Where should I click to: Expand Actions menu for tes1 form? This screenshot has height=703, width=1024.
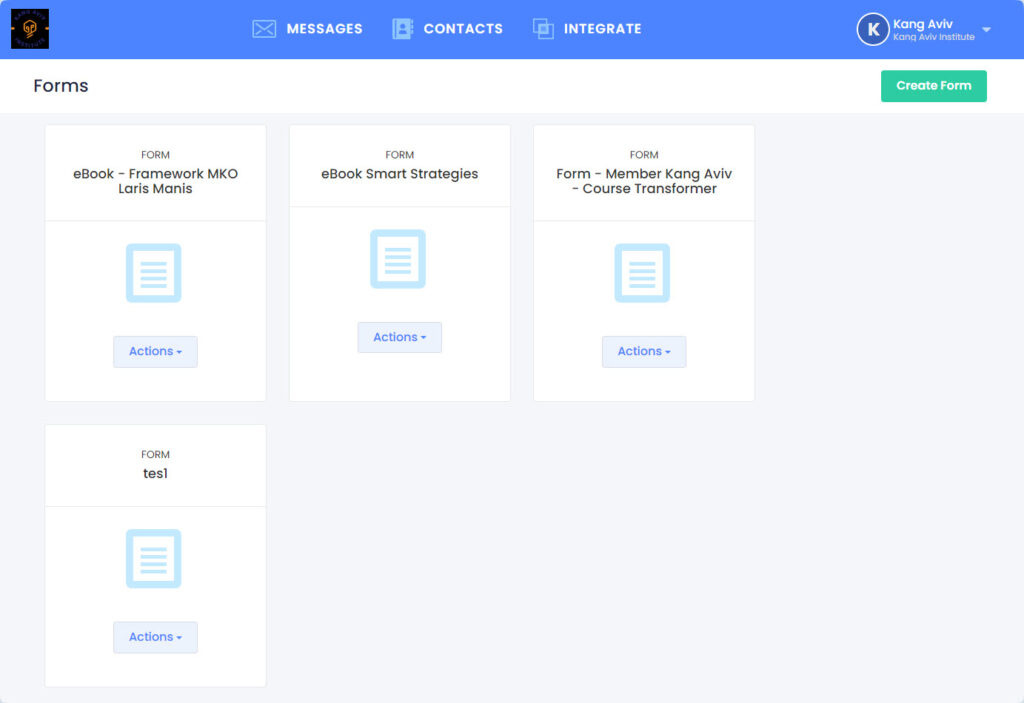(155, 637)
